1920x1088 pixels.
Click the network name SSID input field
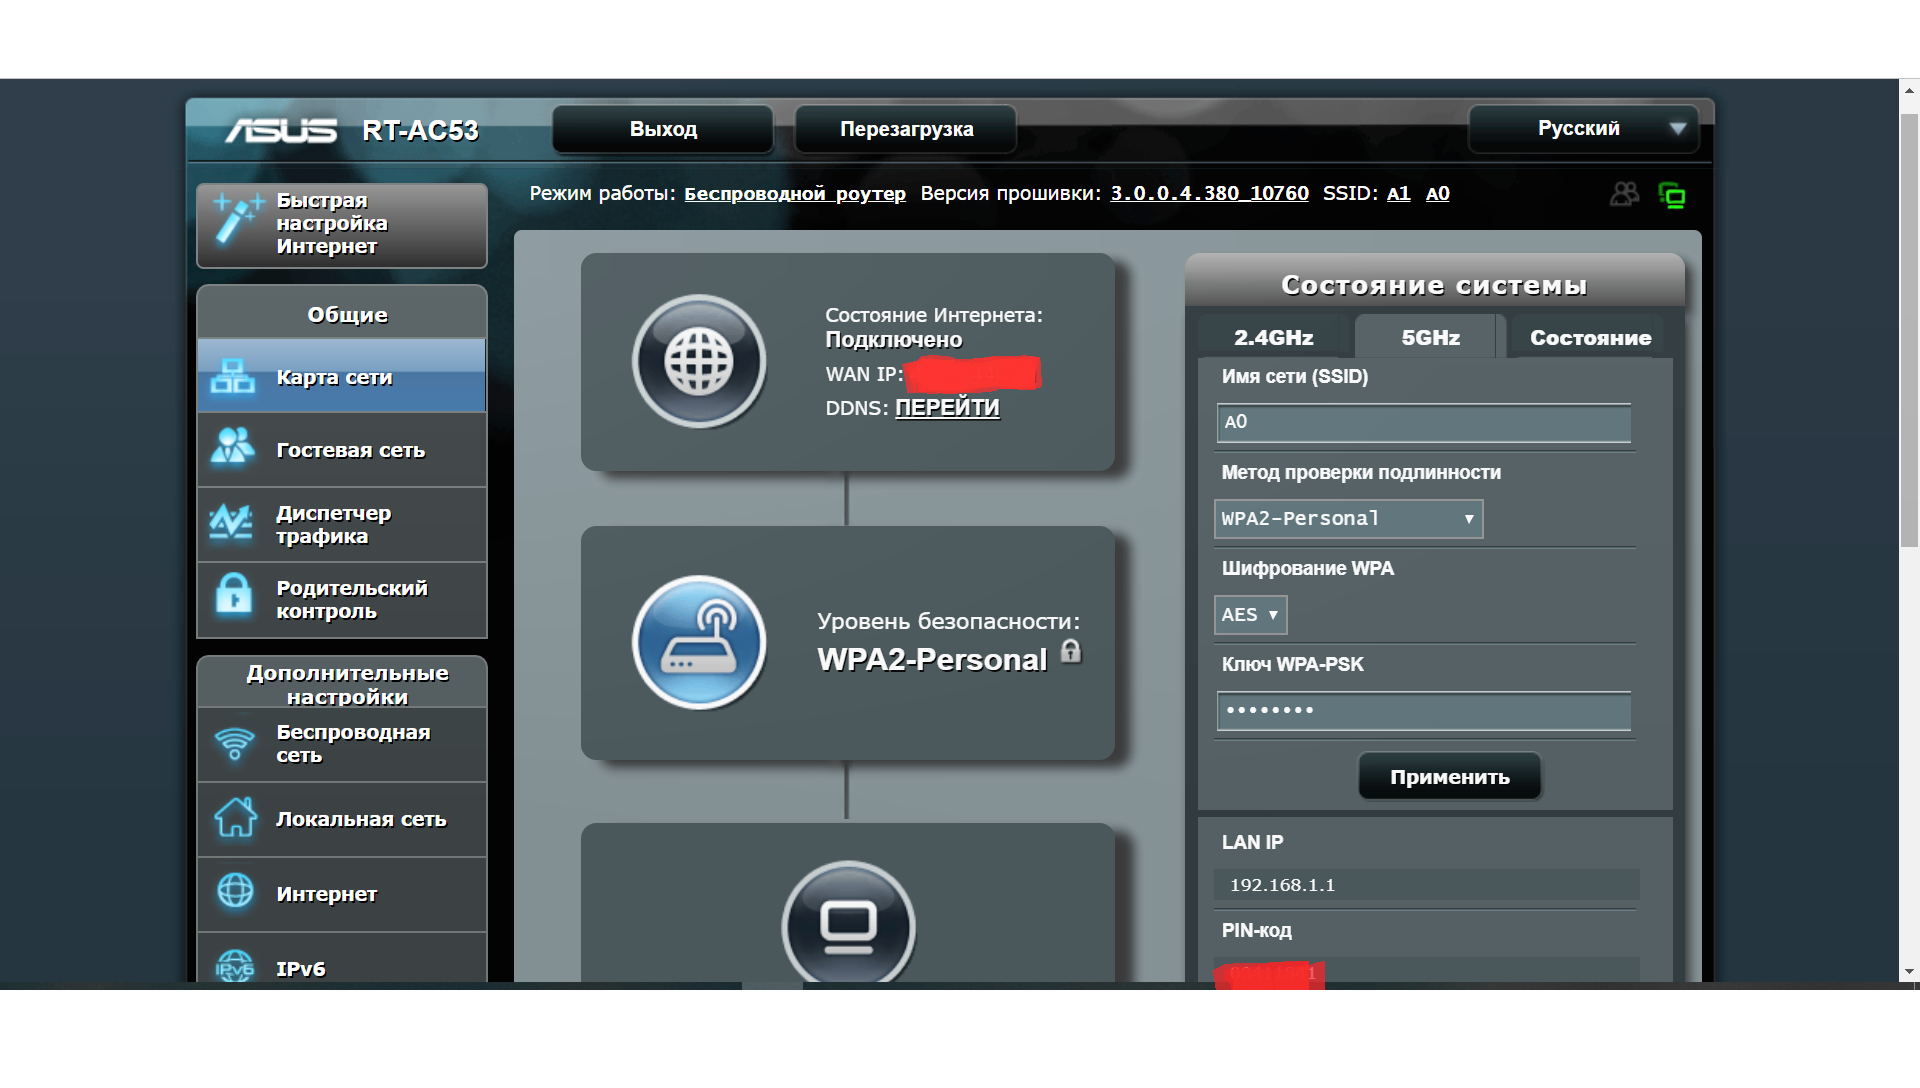1423,423
